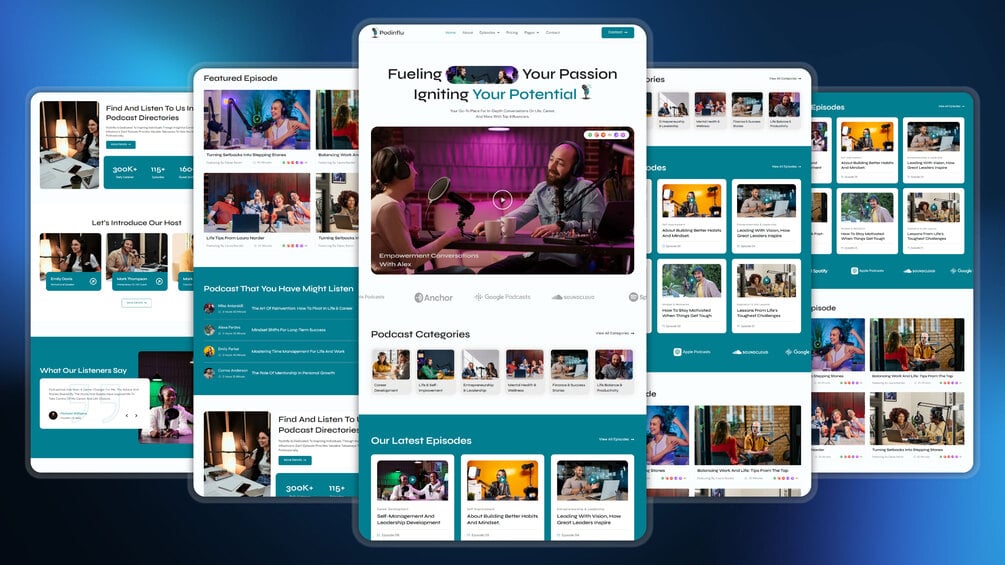1005x565 pixels.
Task: Play the Leading With Vision episode
Action: point(592,480)
